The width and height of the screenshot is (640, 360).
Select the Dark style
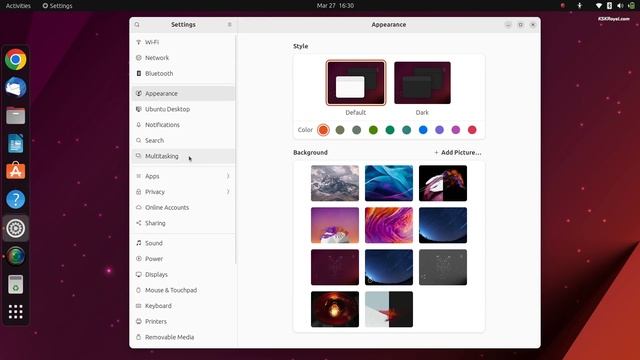[422, 83]
